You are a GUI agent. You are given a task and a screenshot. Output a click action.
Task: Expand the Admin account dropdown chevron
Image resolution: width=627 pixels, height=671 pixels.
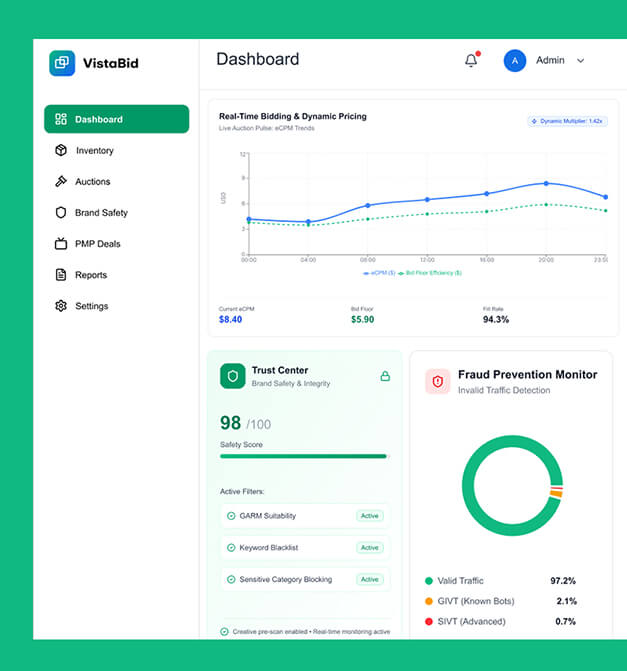[x=581, y=61]
